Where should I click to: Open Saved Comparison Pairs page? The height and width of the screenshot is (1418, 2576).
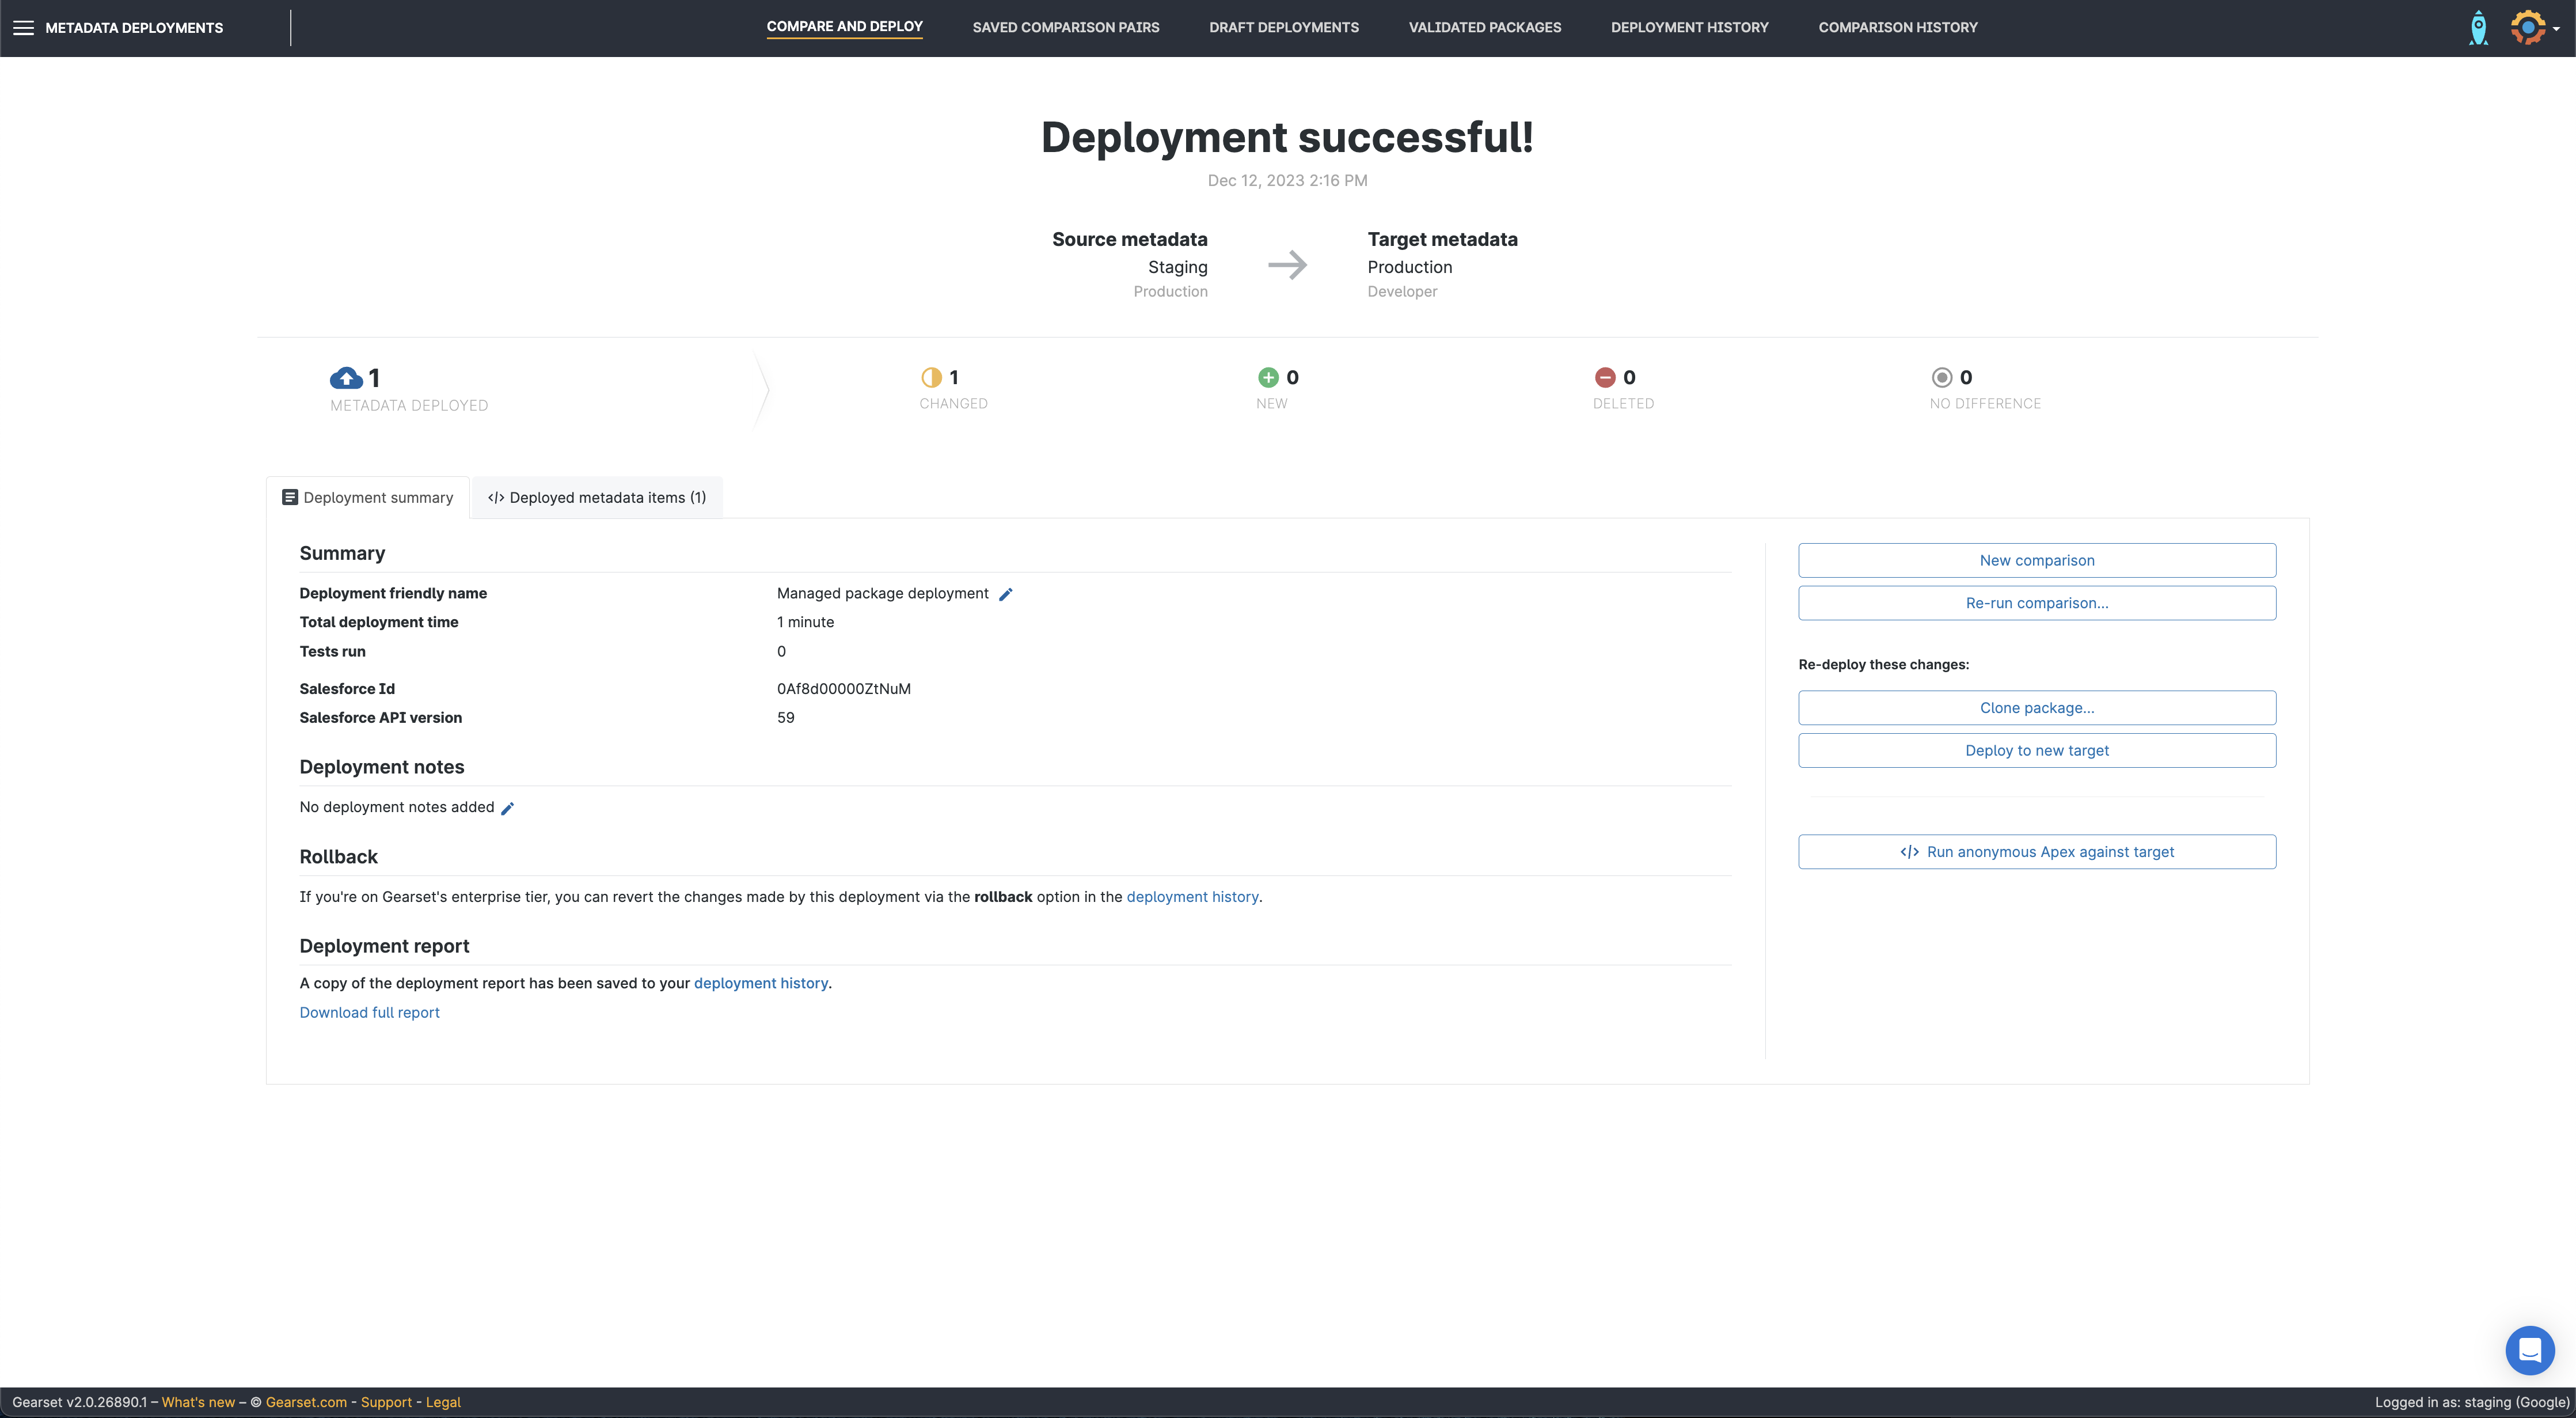coord(1065,28)
